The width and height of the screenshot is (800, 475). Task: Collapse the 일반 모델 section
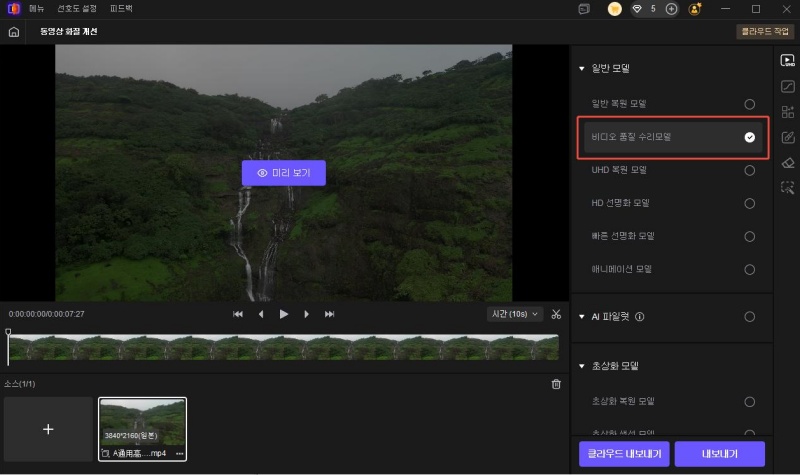[582, 68]
